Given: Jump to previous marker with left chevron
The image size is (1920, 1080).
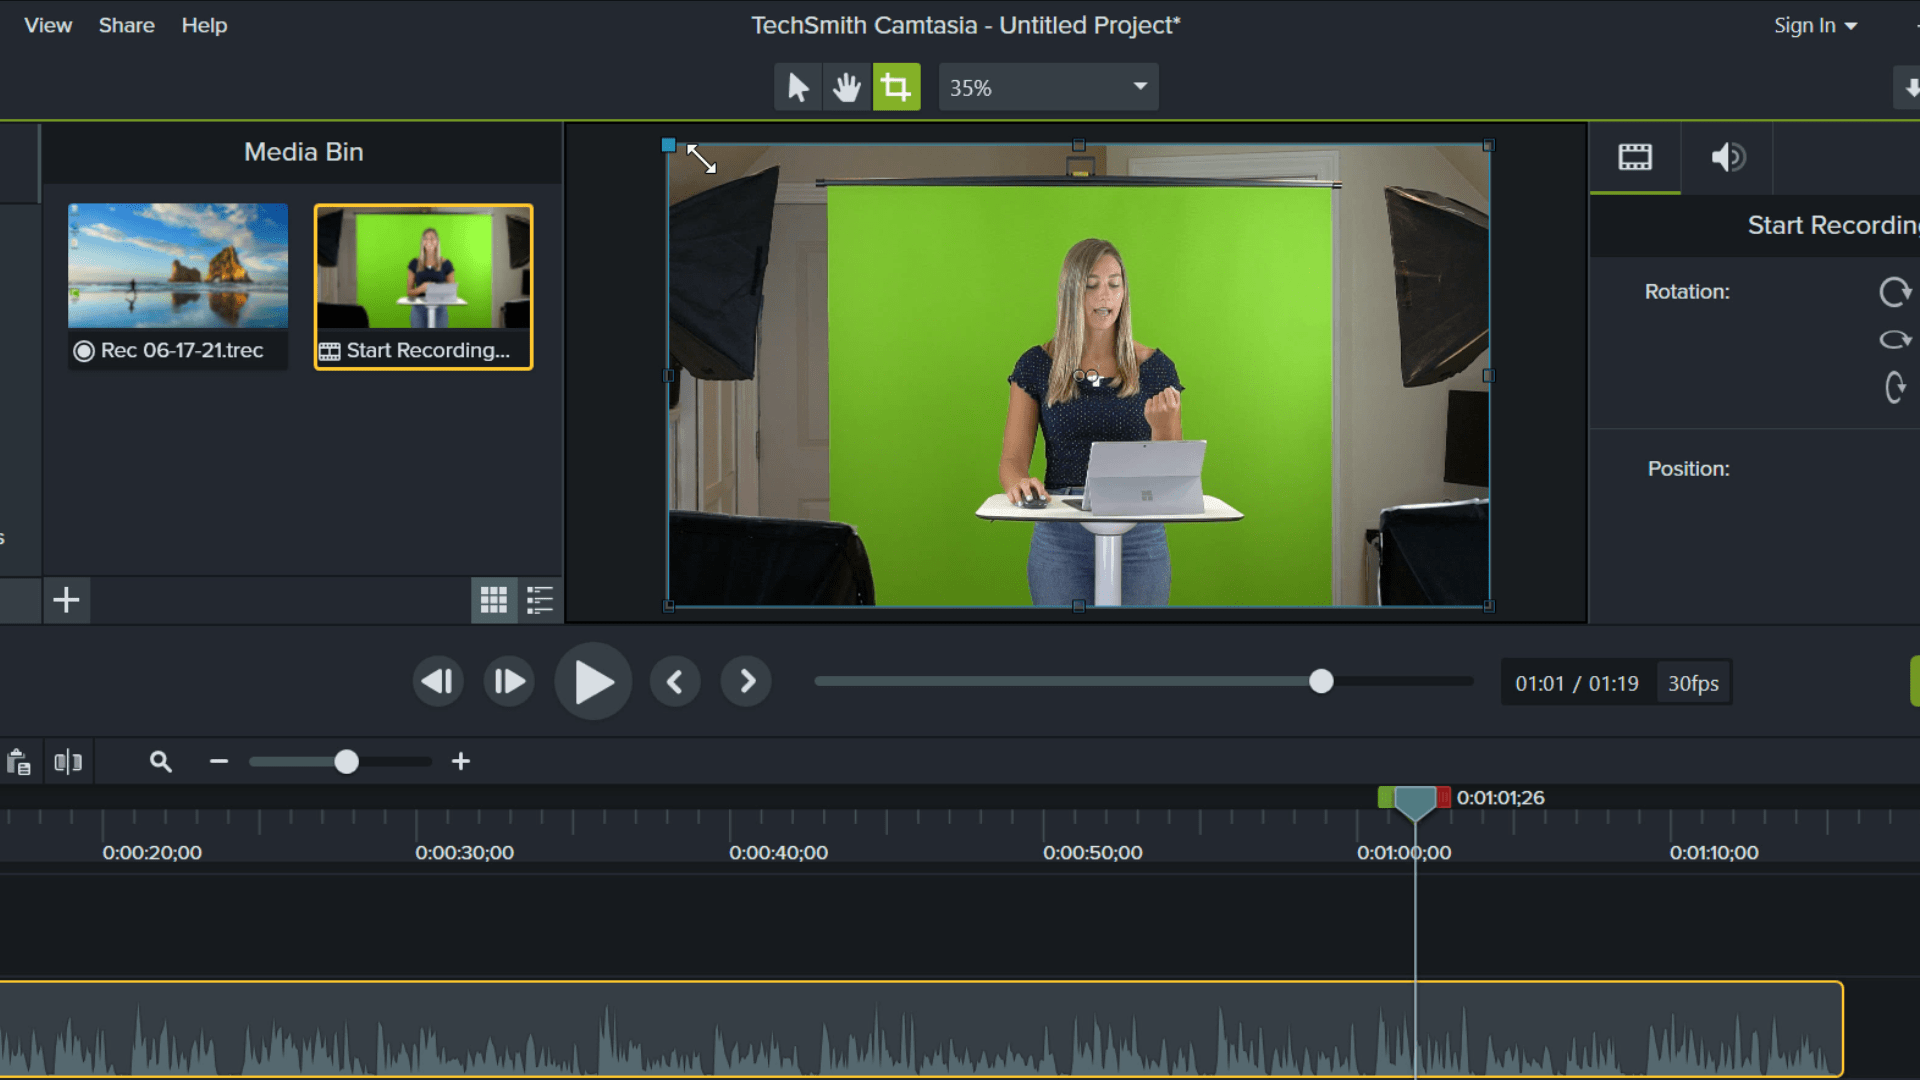Looking at the screenshot, I should (675, 682).
